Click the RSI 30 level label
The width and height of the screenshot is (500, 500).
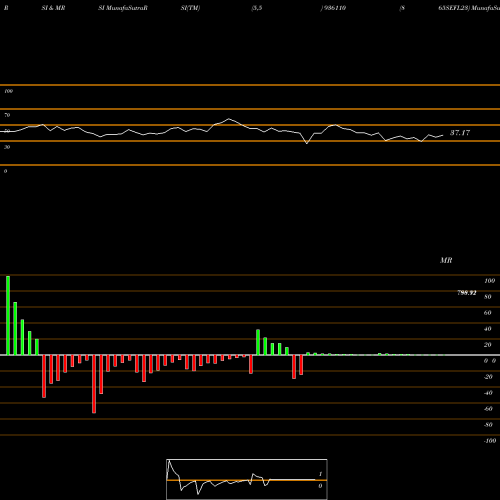(7, 147)
